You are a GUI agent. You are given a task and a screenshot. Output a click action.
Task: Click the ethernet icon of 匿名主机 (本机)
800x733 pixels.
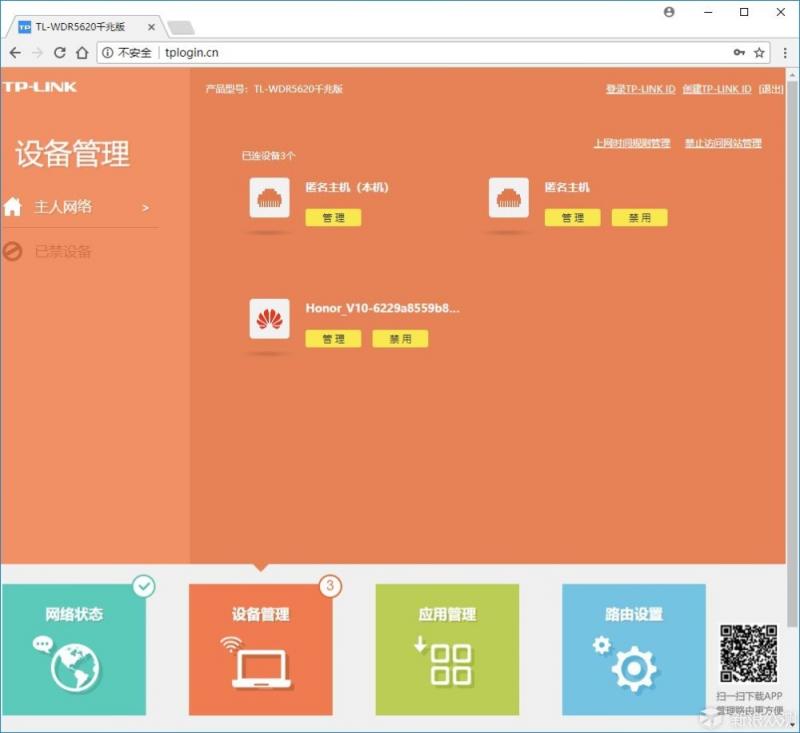pos(269,198)
